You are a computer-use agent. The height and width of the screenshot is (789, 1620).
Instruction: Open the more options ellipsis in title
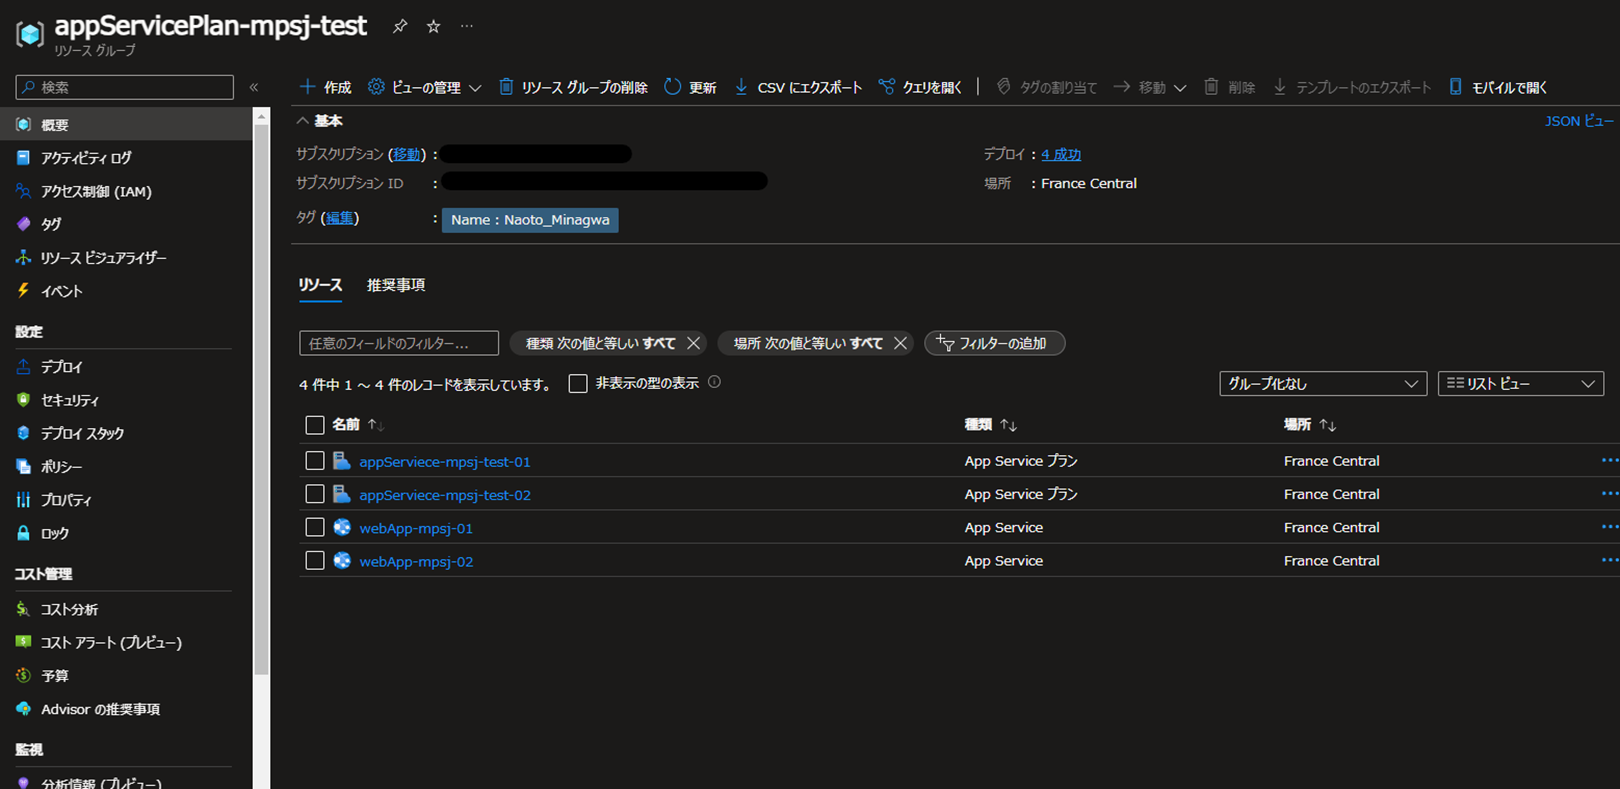(x=467, y=27)
